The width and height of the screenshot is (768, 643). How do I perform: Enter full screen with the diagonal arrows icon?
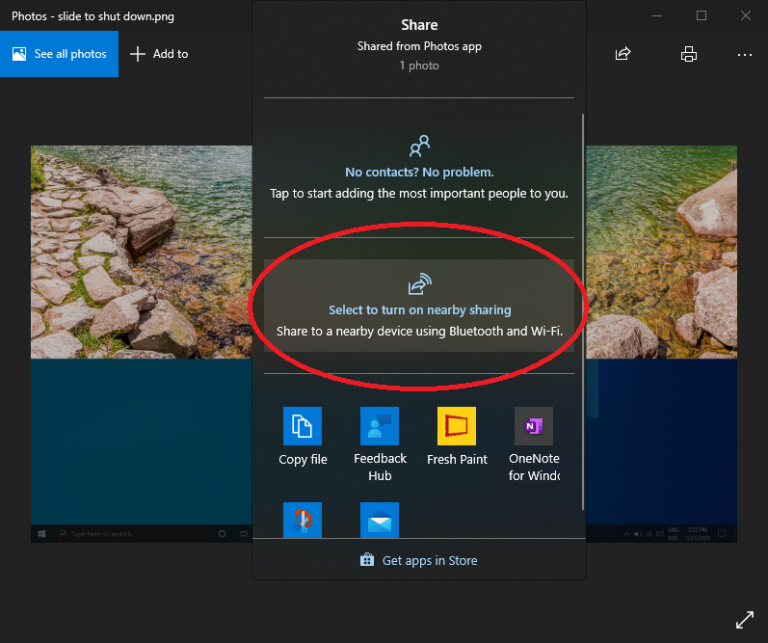click(x=745, y=620)
